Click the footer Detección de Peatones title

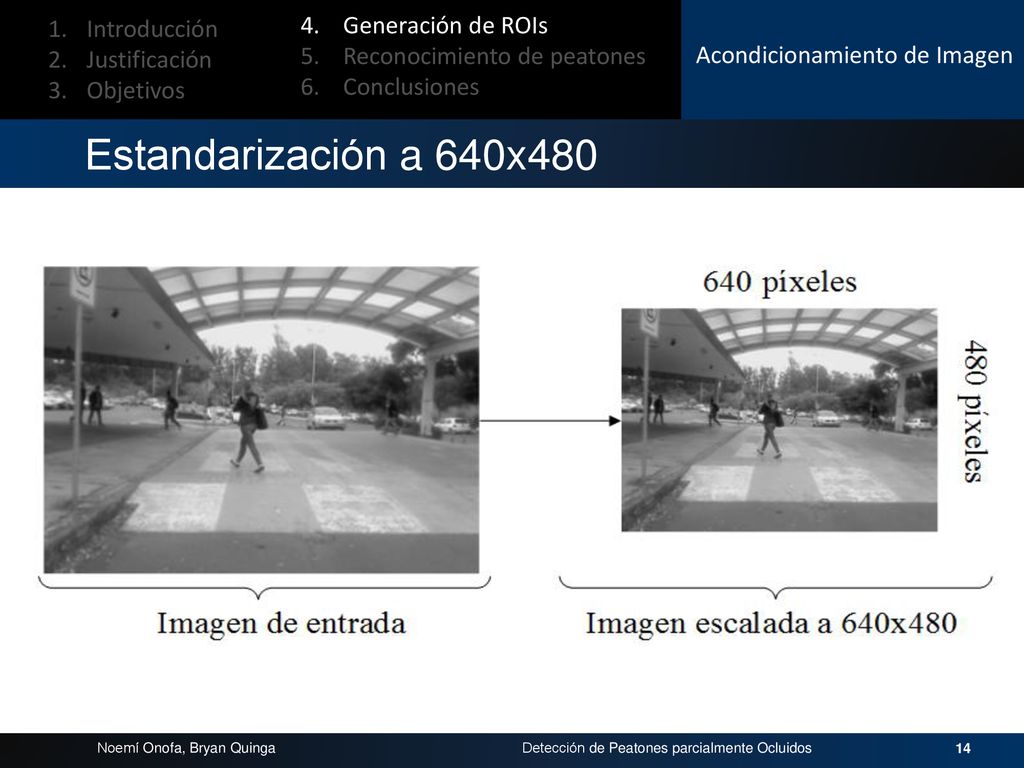[x=667, y=748]
